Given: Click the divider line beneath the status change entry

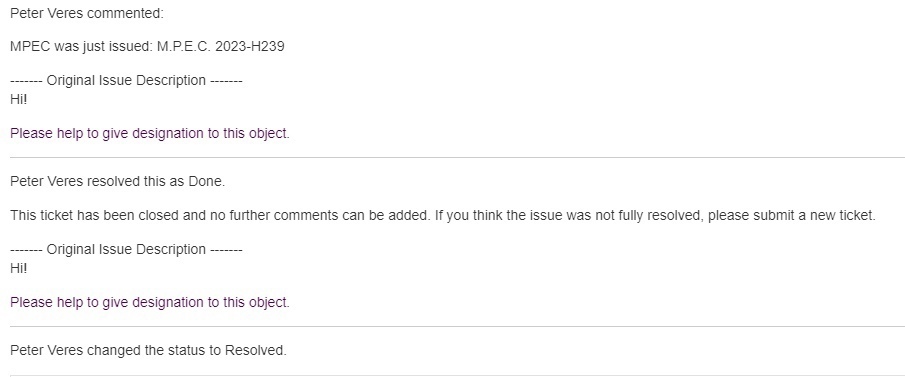Looking at the screenshot, I should (457, 375).
